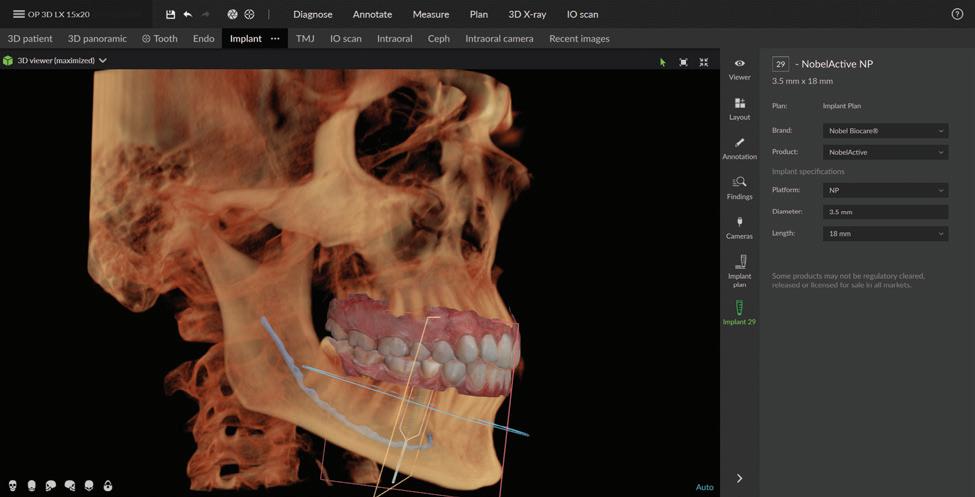This screenshot has width=975, height=497.
Task: Select the first skull view preset icon
Action: point(13,486)
